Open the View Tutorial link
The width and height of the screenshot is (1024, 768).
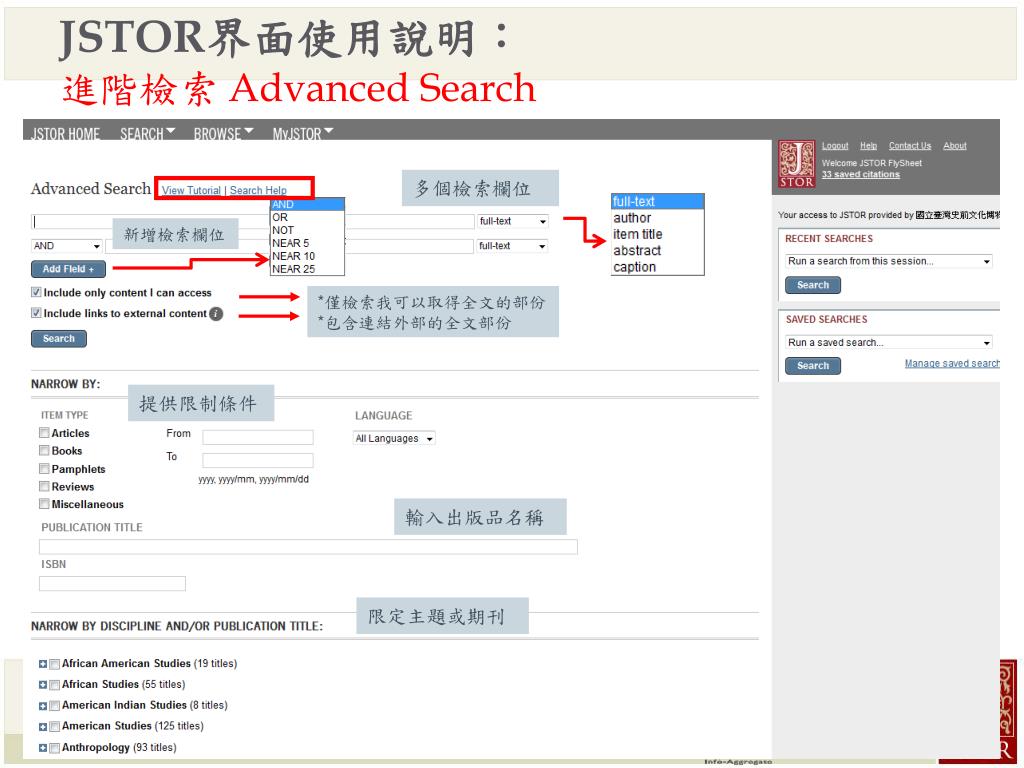[191, 191]
